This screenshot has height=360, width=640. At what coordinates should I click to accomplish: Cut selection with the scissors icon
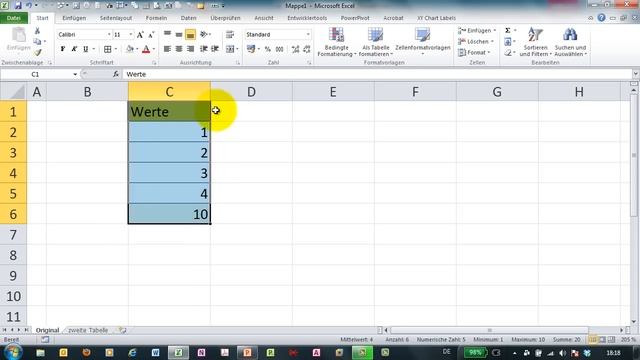pyautogui.click(x=37, y=31)
